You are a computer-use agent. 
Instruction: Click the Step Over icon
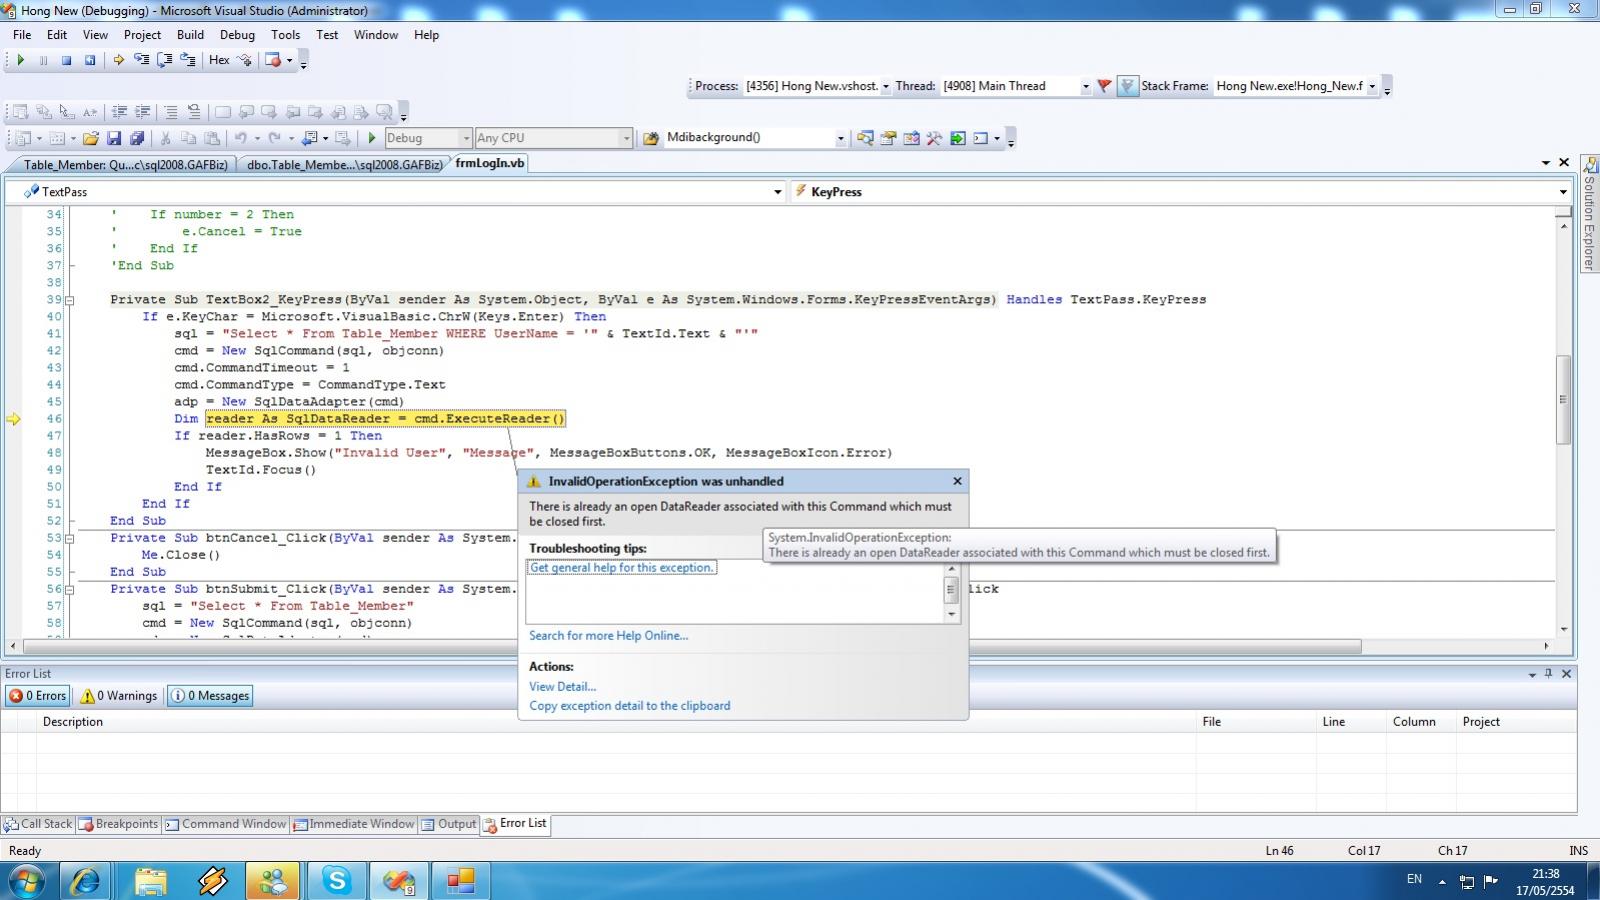tap(165, 60)
